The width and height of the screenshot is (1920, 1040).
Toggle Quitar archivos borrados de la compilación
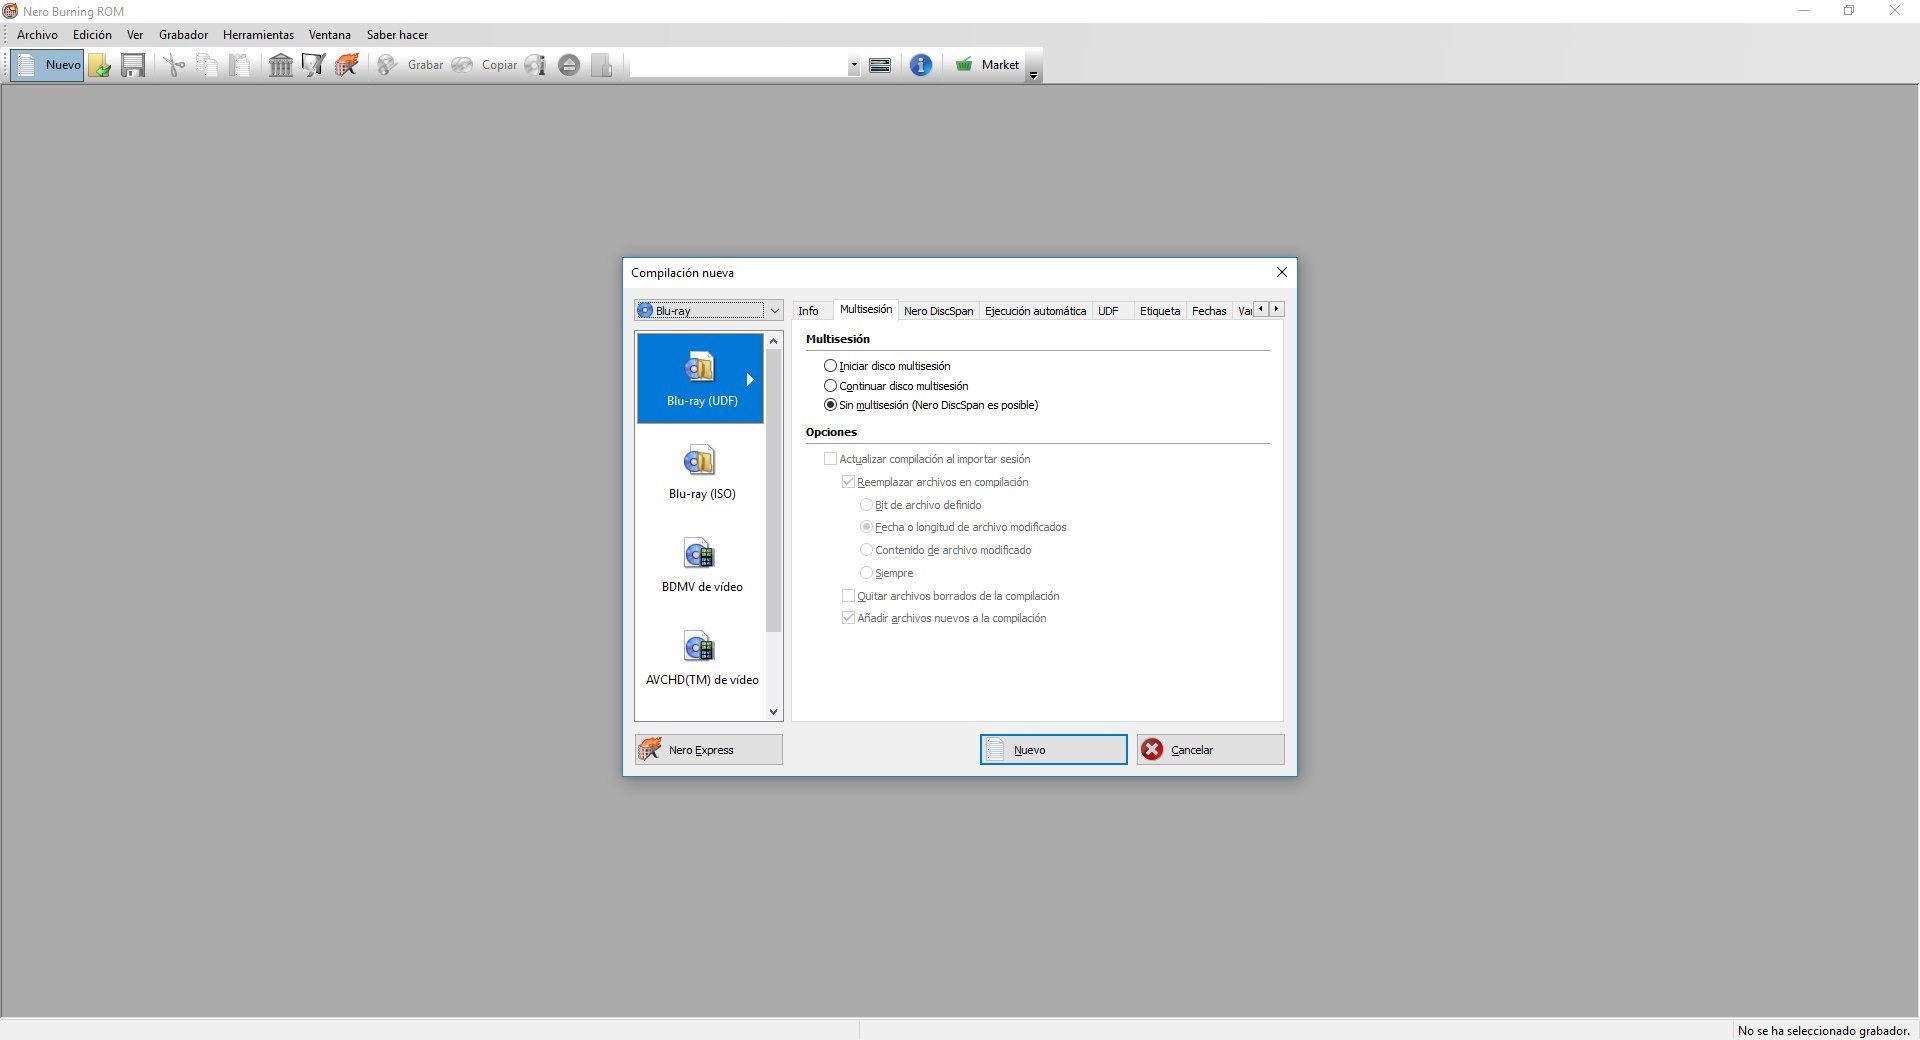950,596
